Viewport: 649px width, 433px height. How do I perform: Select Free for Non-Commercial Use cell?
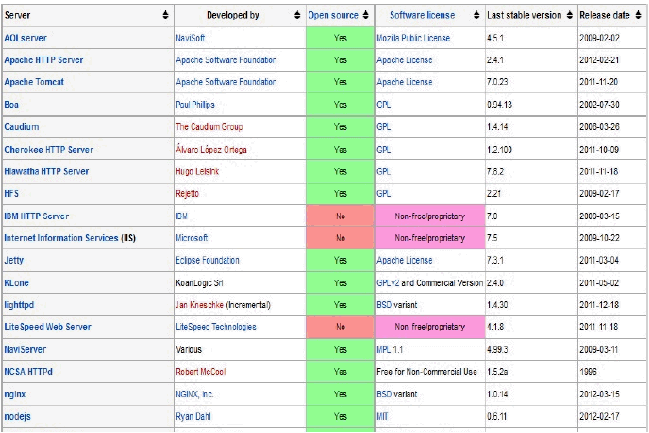coord(430,372)
